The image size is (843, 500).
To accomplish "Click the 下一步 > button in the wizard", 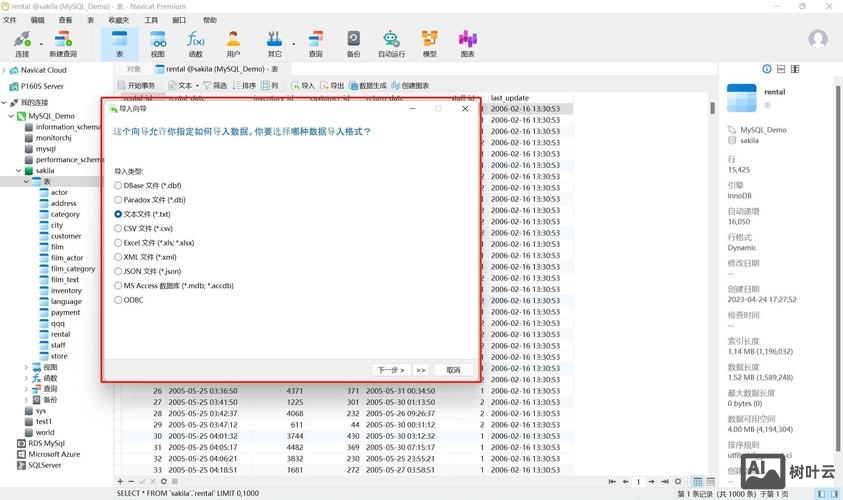I will [x=389, y=369].
